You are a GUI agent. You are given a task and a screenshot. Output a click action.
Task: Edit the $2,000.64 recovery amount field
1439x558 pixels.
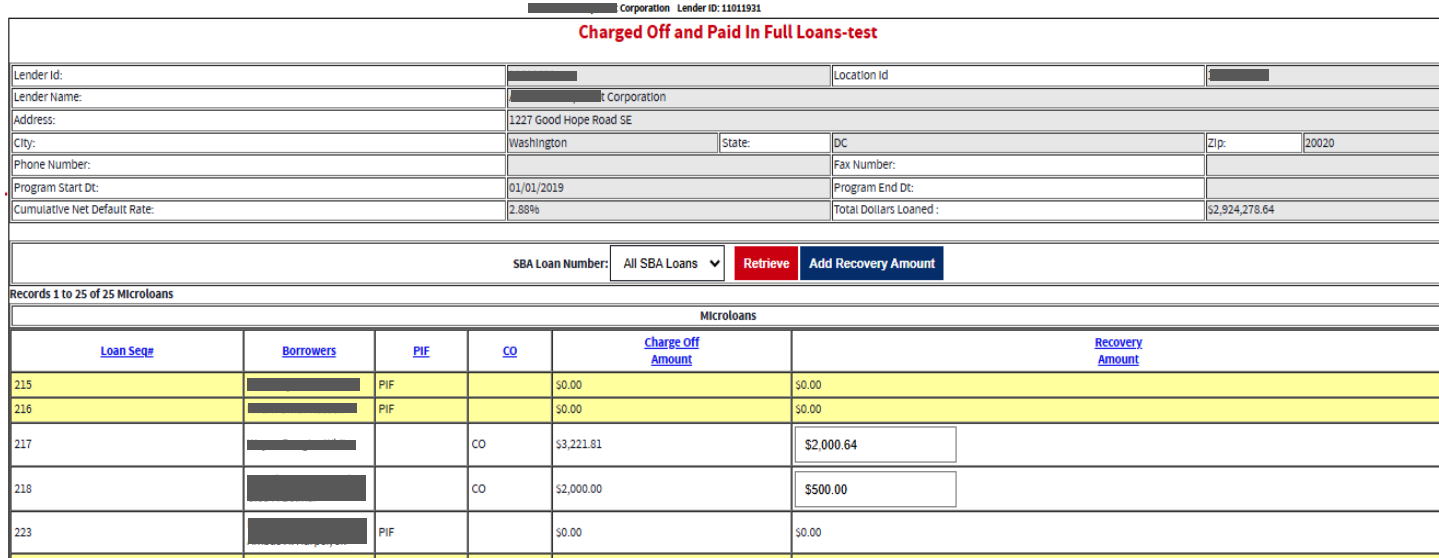point(875,445)
